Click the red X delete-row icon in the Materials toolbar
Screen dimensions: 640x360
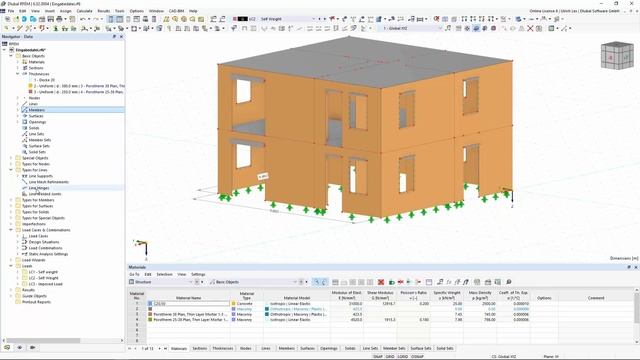381,282
